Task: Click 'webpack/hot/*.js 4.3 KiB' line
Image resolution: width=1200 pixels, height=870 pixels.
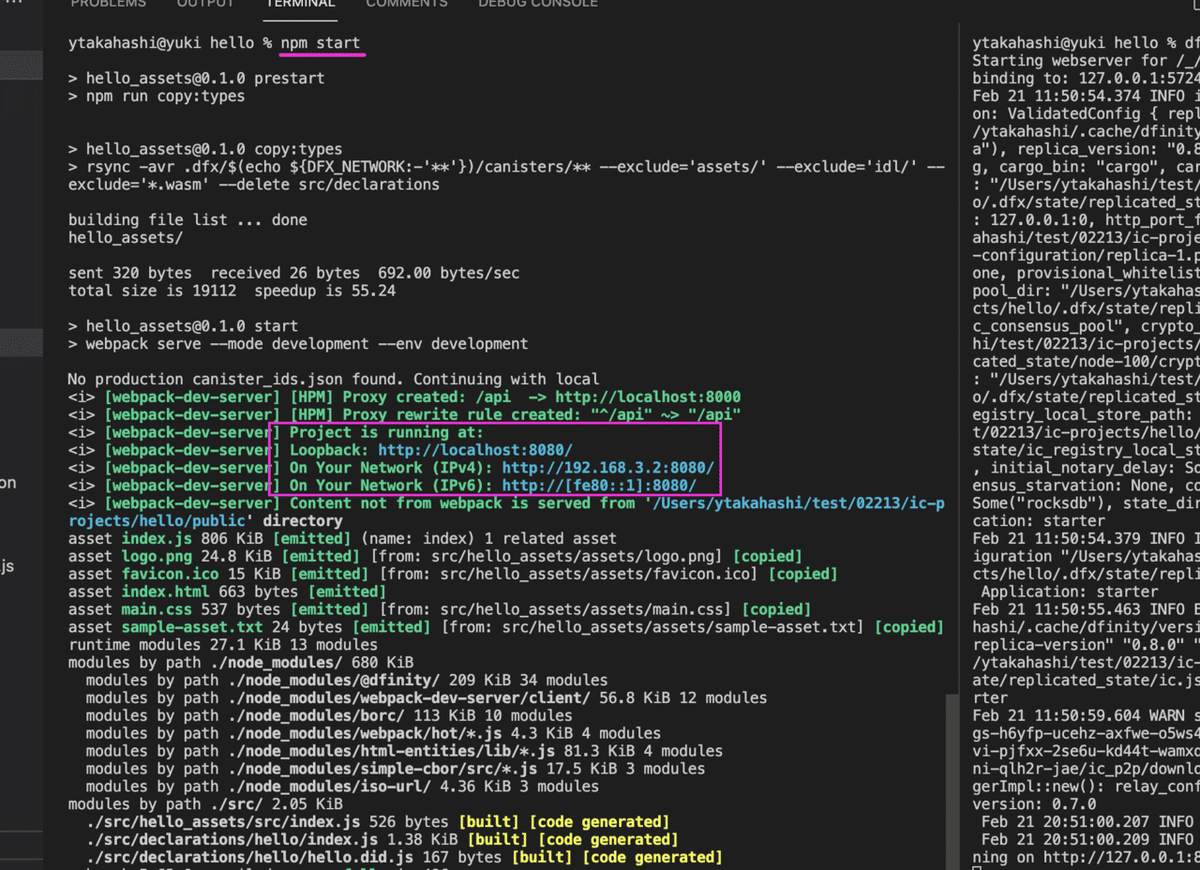Action: click(373, 733)
